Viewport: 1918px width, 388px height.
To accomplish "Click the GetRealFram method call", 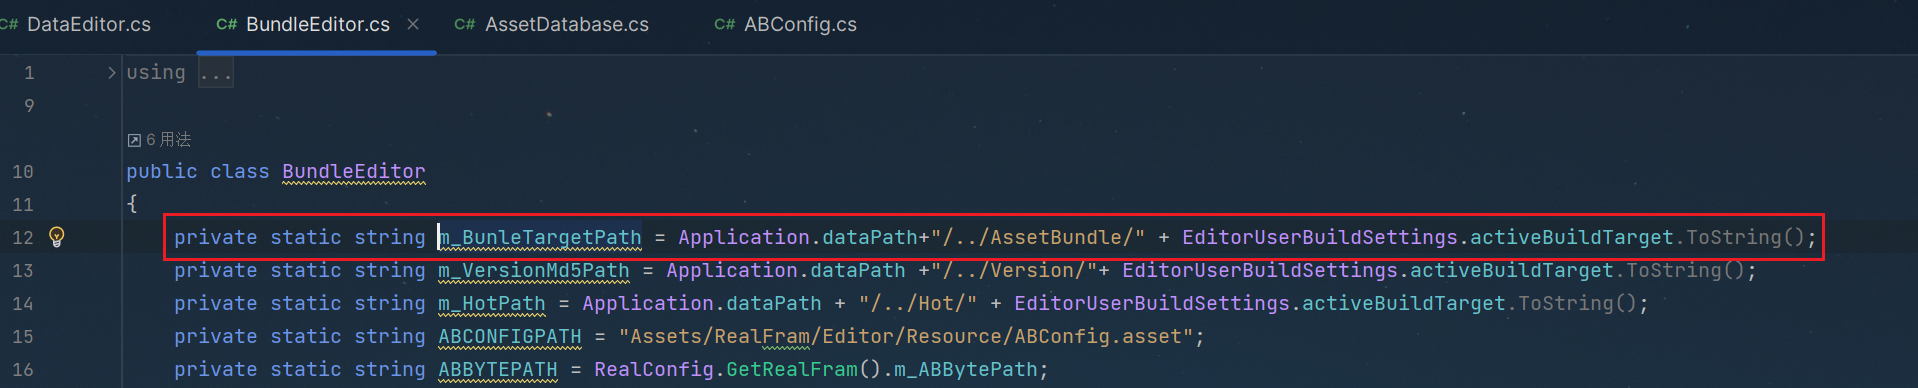I will pos(792,370).
